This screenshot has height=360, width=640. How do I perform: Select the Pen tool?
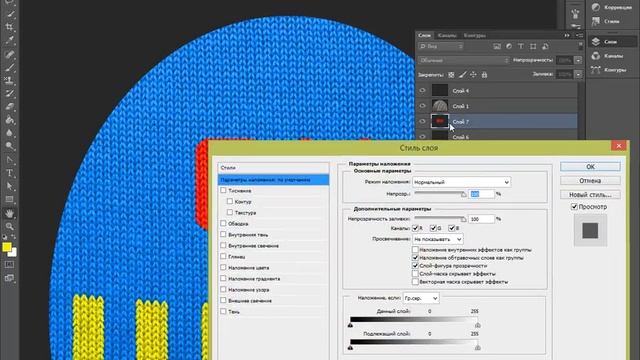[9, 160]
